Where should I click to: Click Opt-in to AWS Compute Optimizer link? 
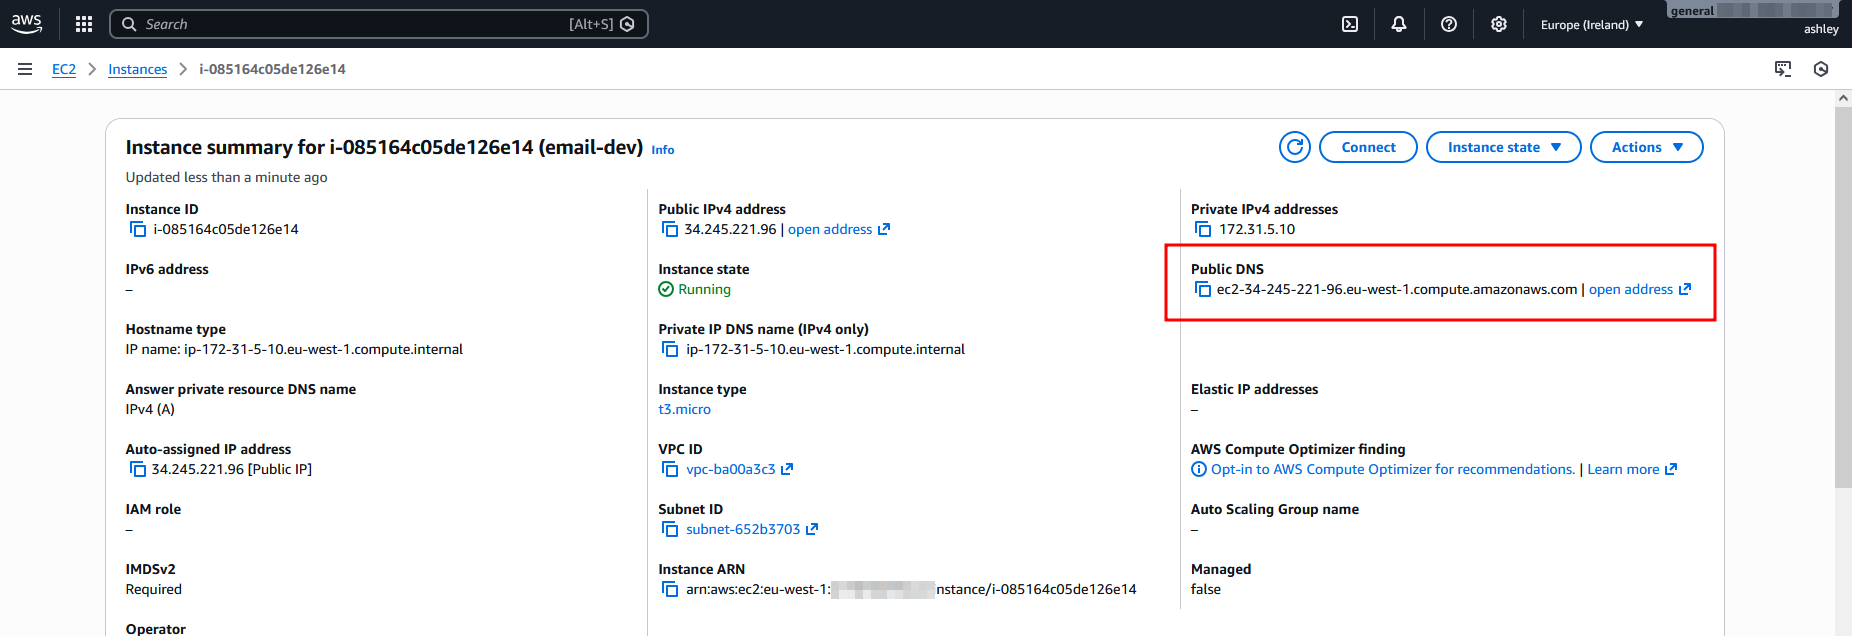(1393, 469)
